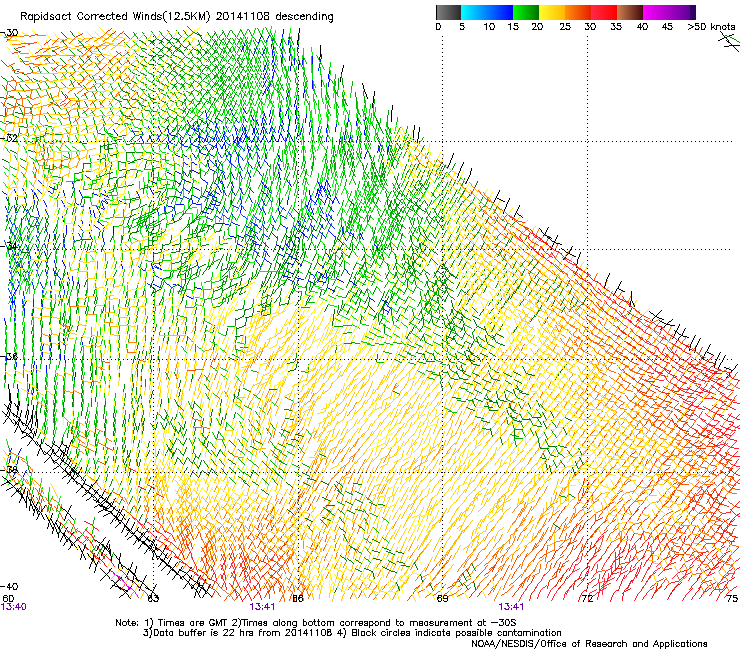Click the cyan-blue 5-15 knots legend band

click(x=487, y=12)
